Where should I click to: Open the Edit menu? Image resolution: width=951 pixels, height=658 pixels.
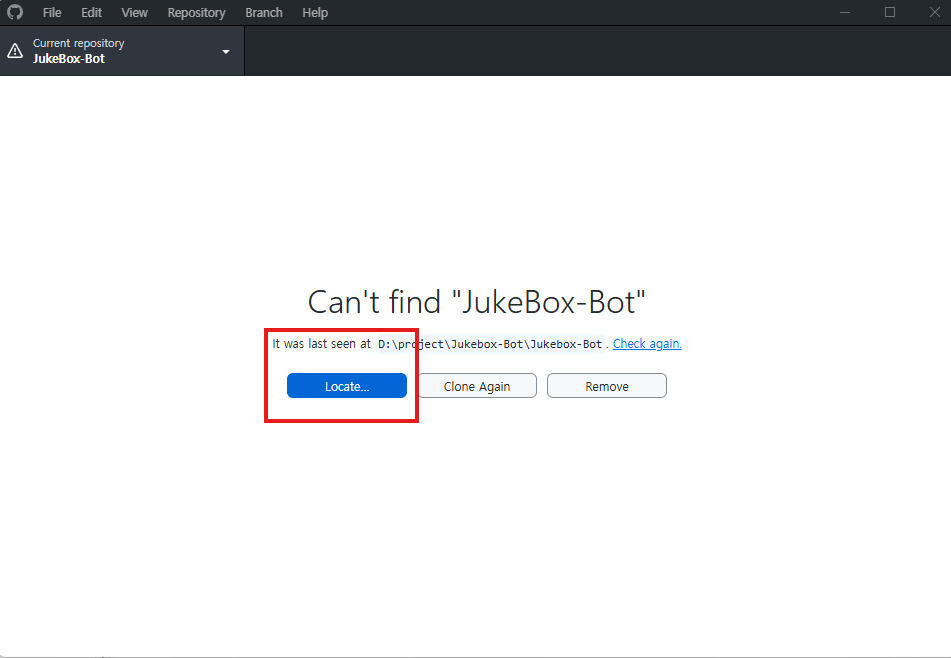tap(92, 13)
